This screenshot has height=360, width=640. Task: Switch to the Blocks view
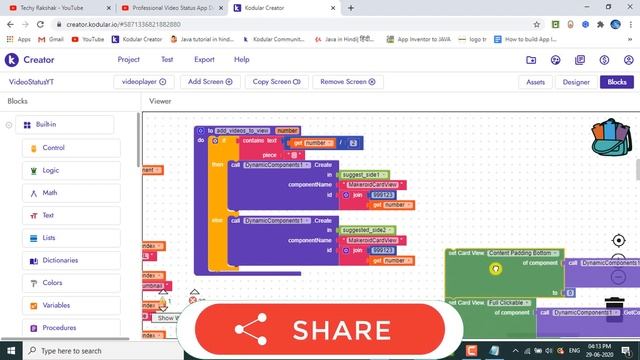point(617,82)
